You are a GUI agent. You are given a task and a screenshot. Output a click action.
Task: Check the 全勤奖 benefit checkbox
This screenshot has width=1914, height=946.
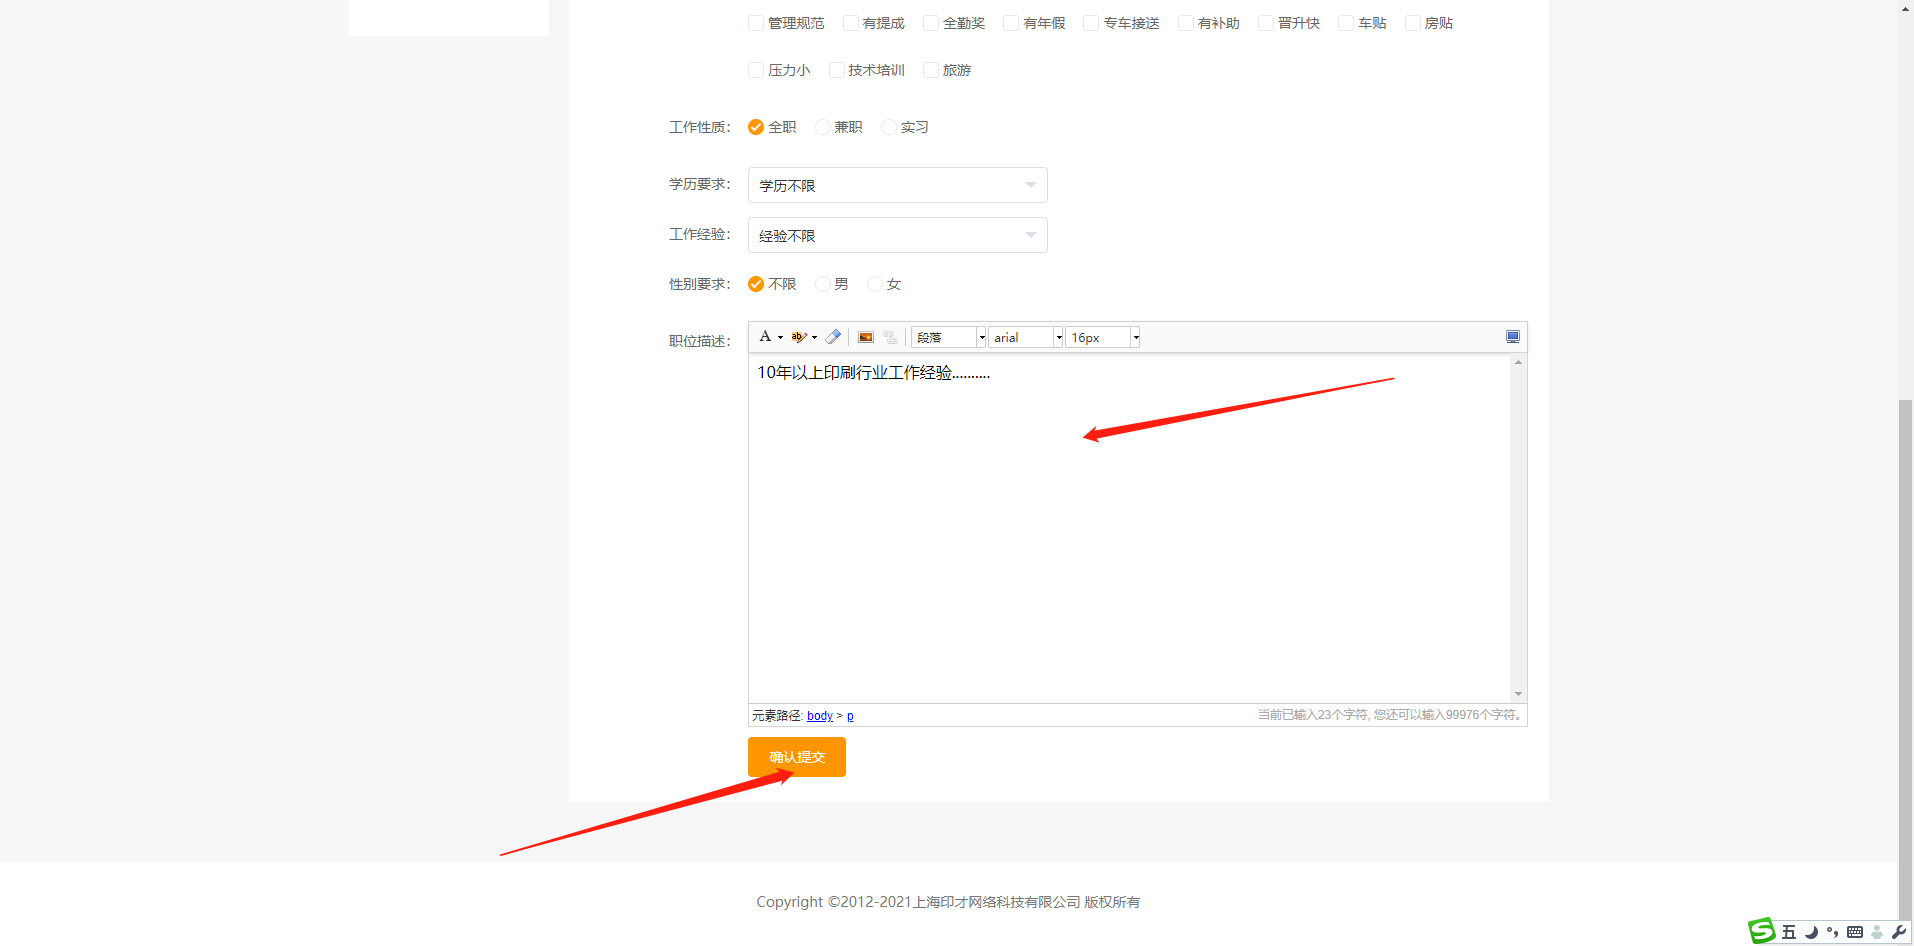(931, 23)
